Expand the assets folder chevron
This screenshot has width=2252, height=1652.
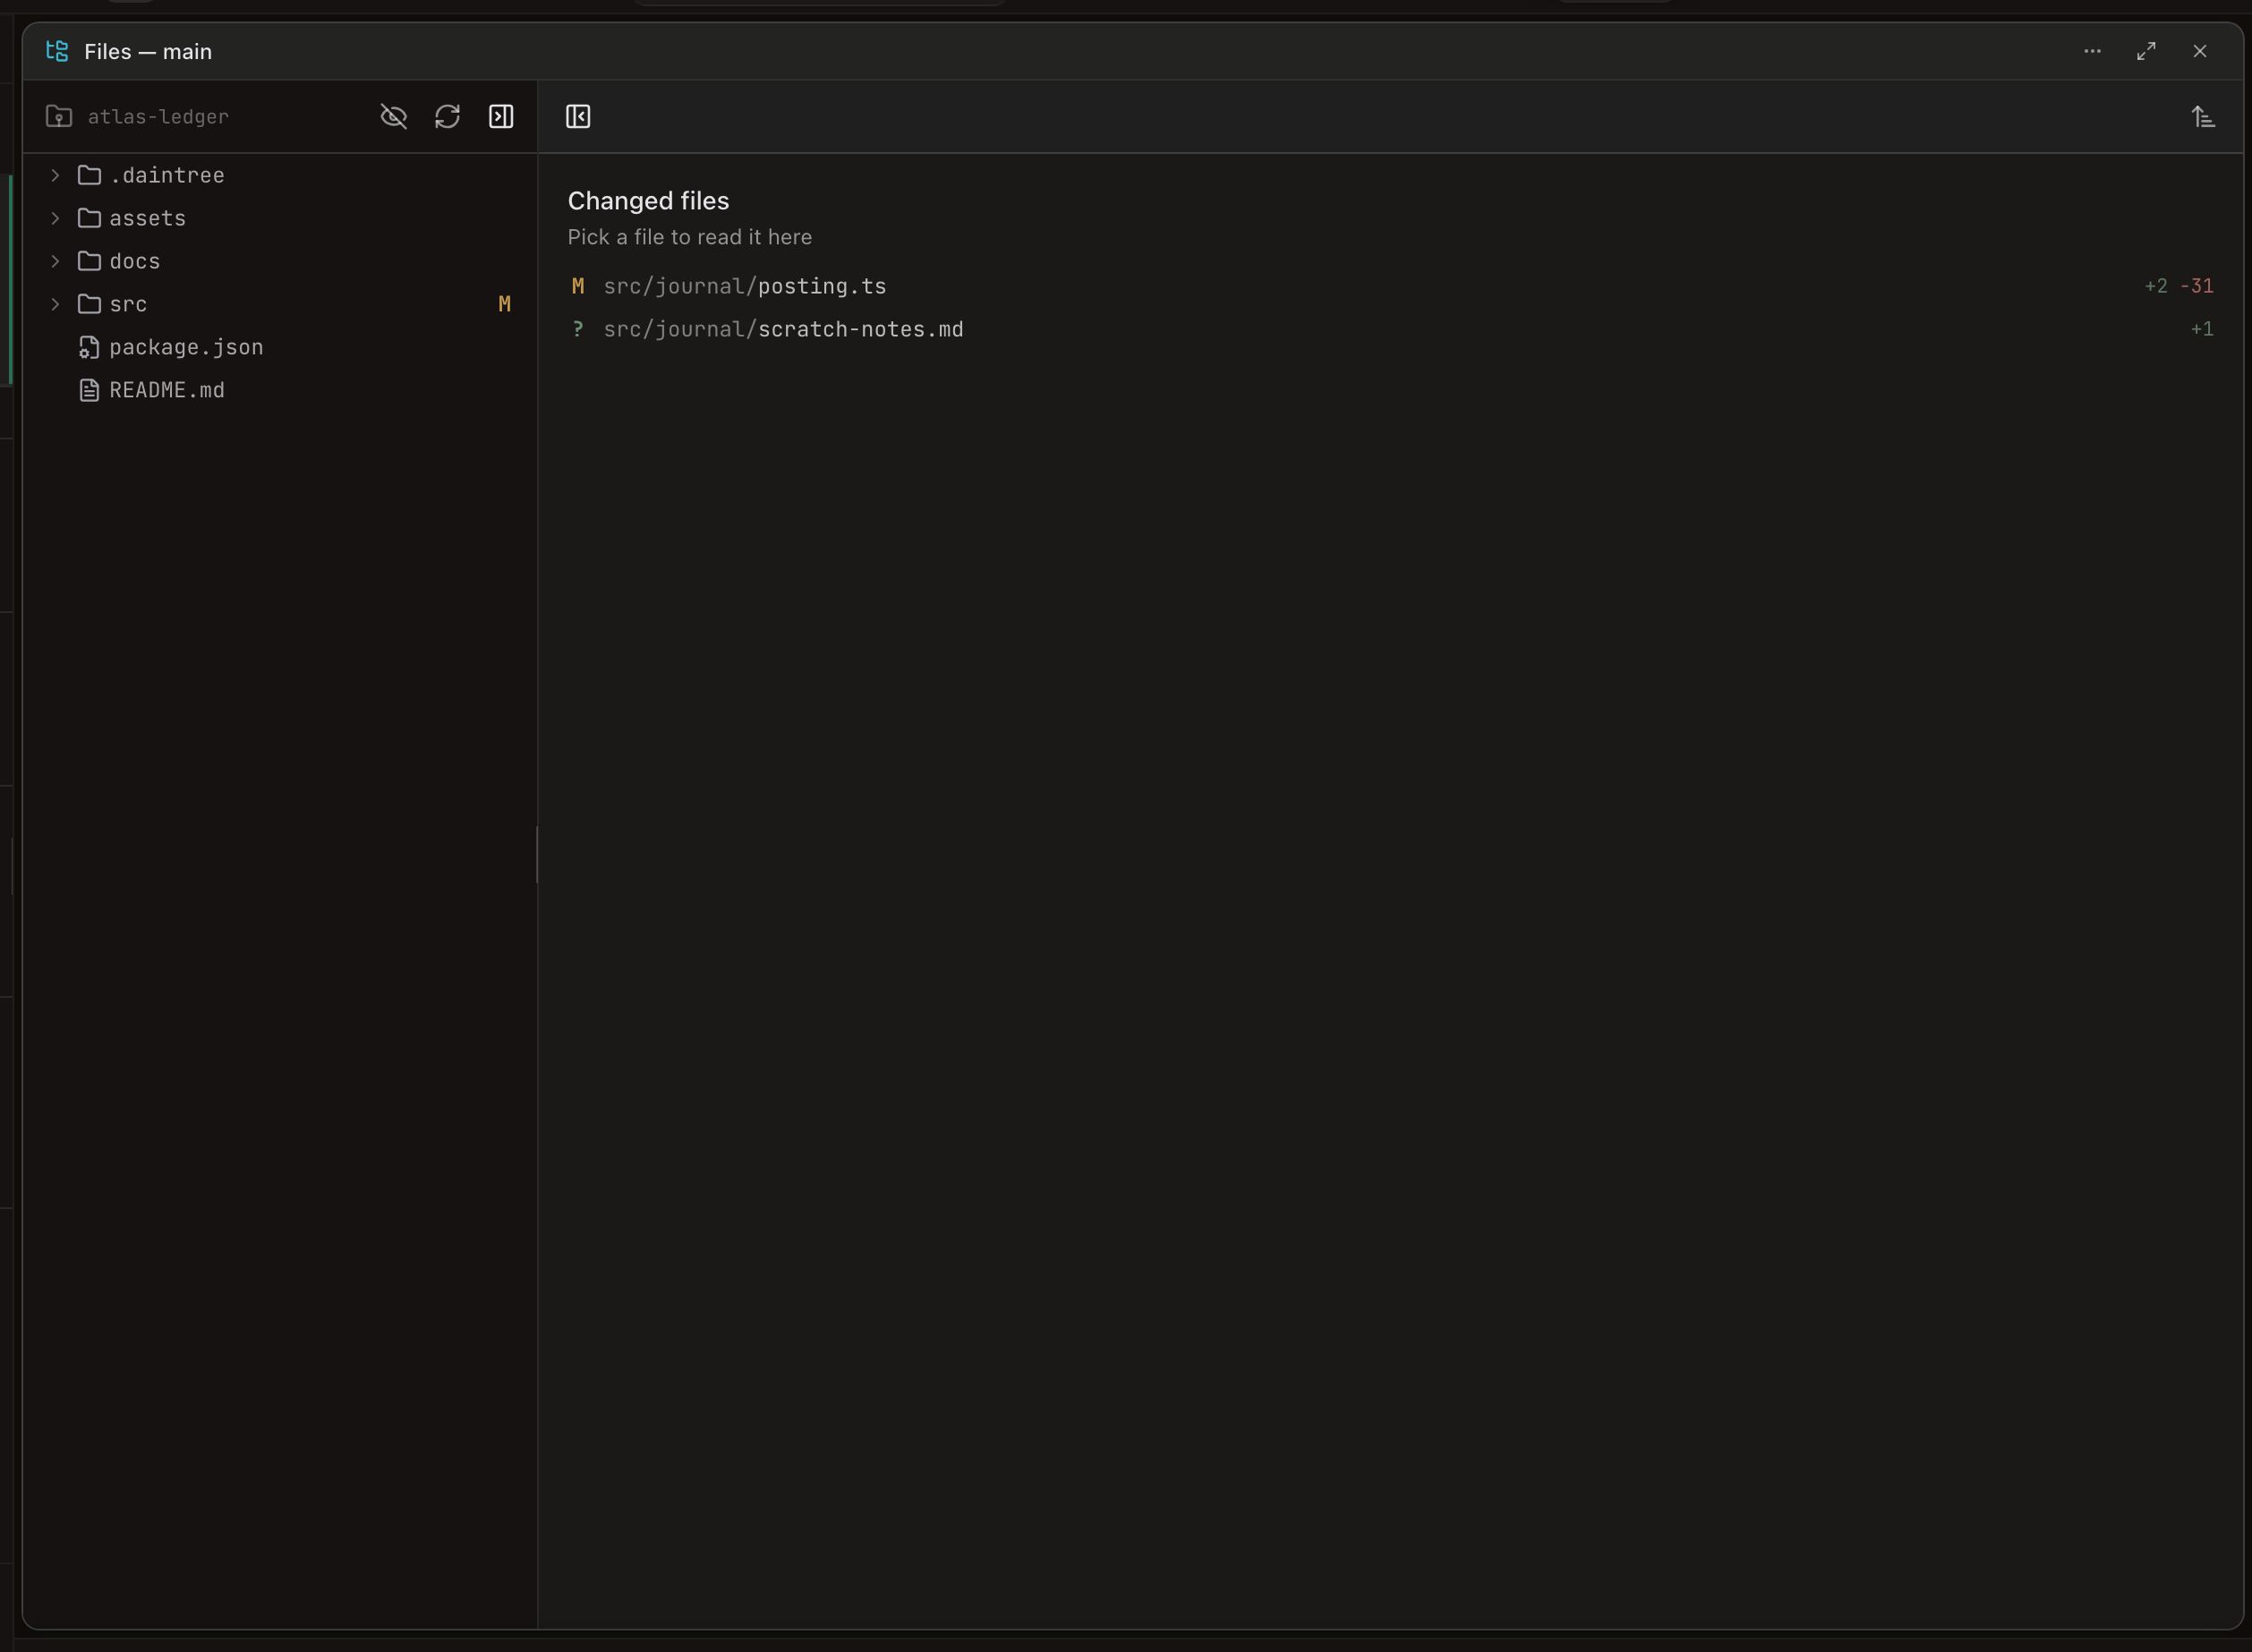[56, 218]
